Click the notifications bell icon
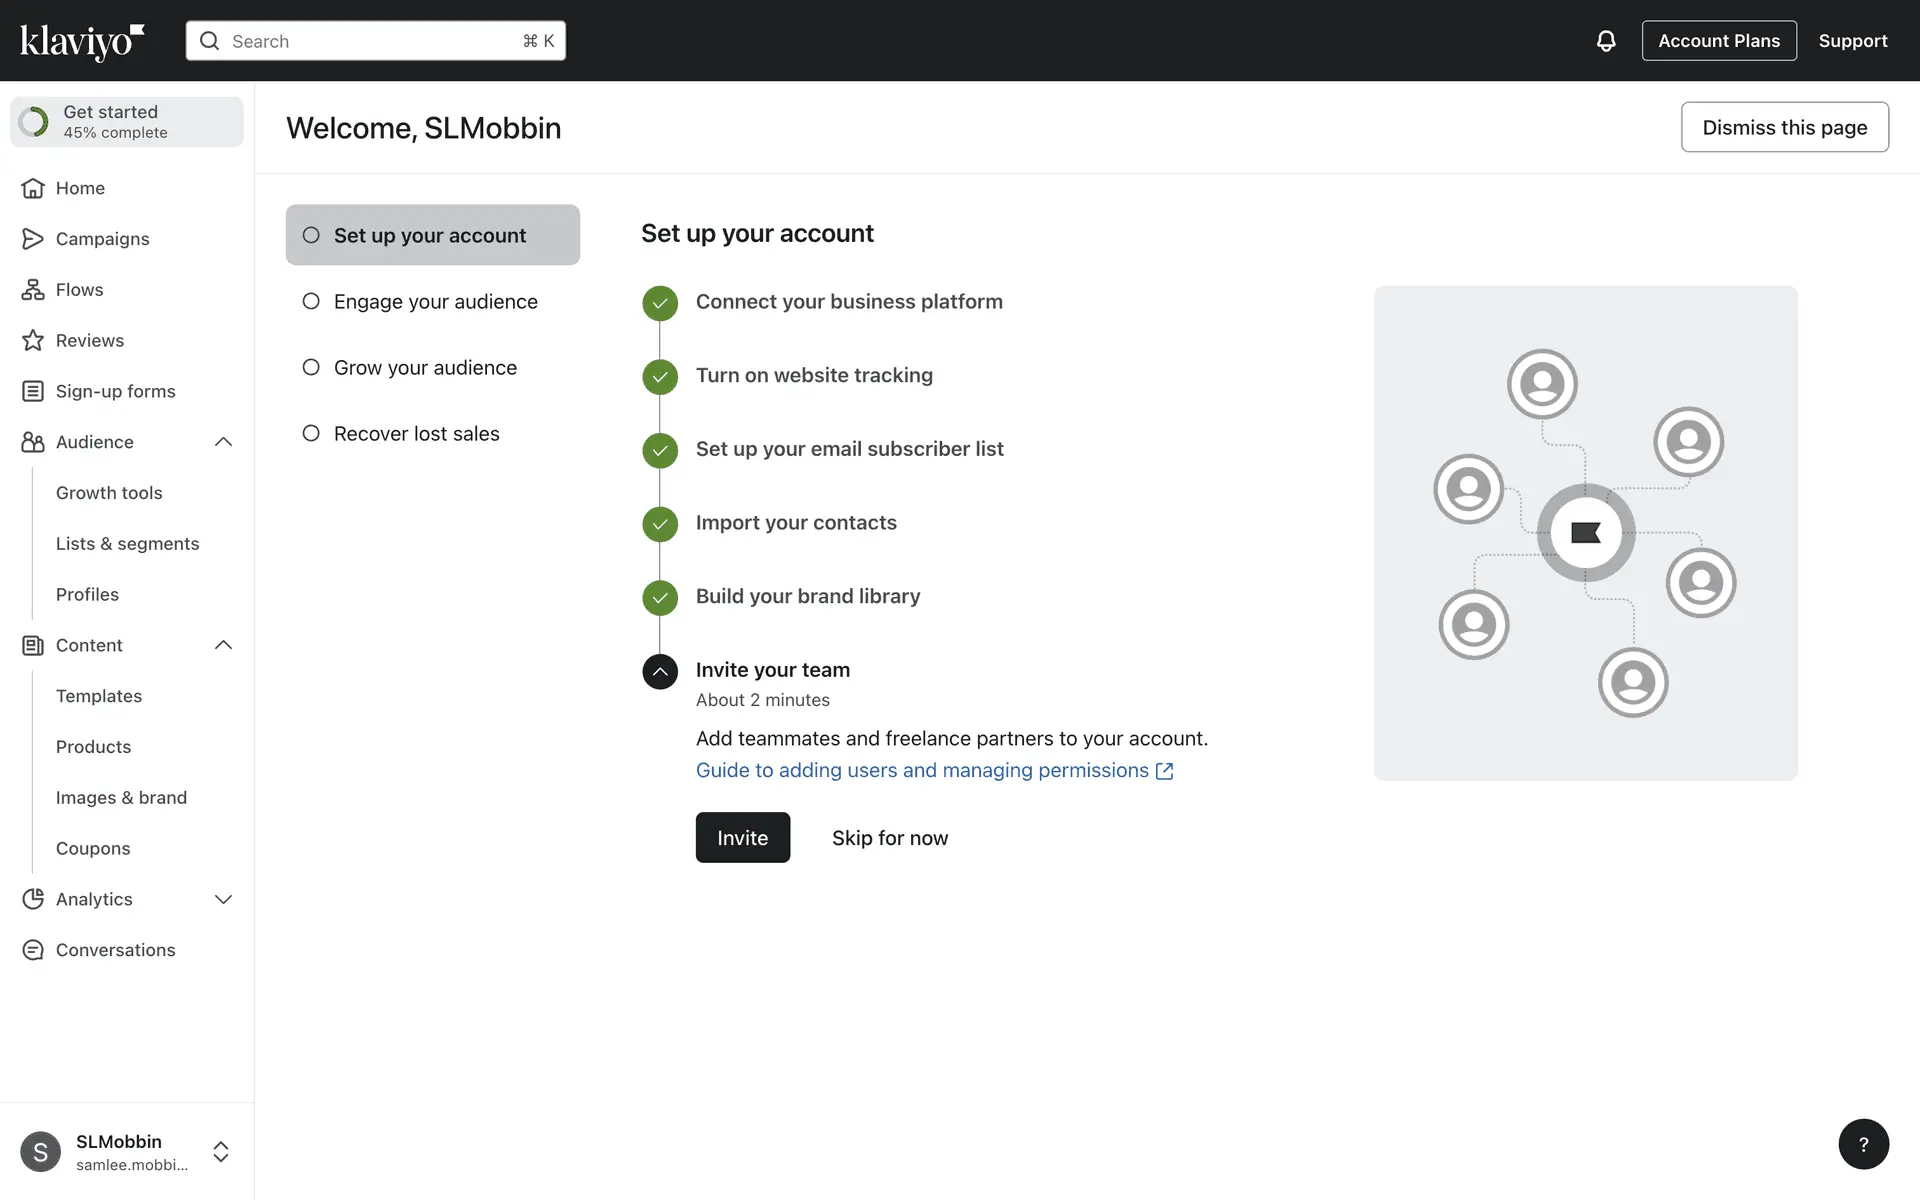Screen dimensions: 1920x1200 point(1605,41)
